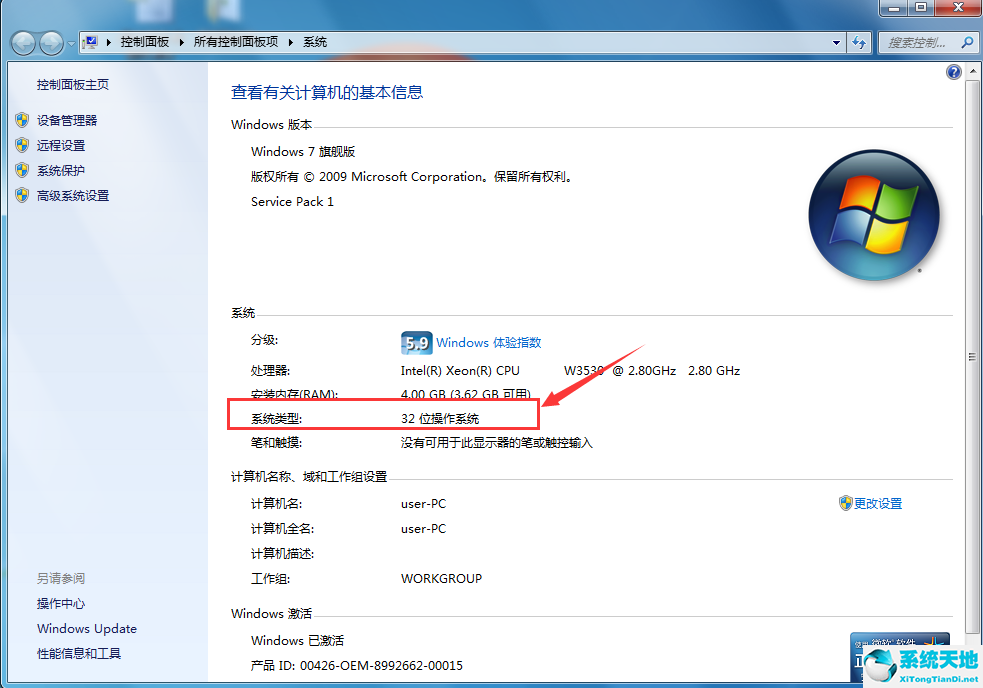The height and width of the screenshot is (688, 983).
Task: Open the address bar dropdown arrow
Action: click(x=837, y=42)
